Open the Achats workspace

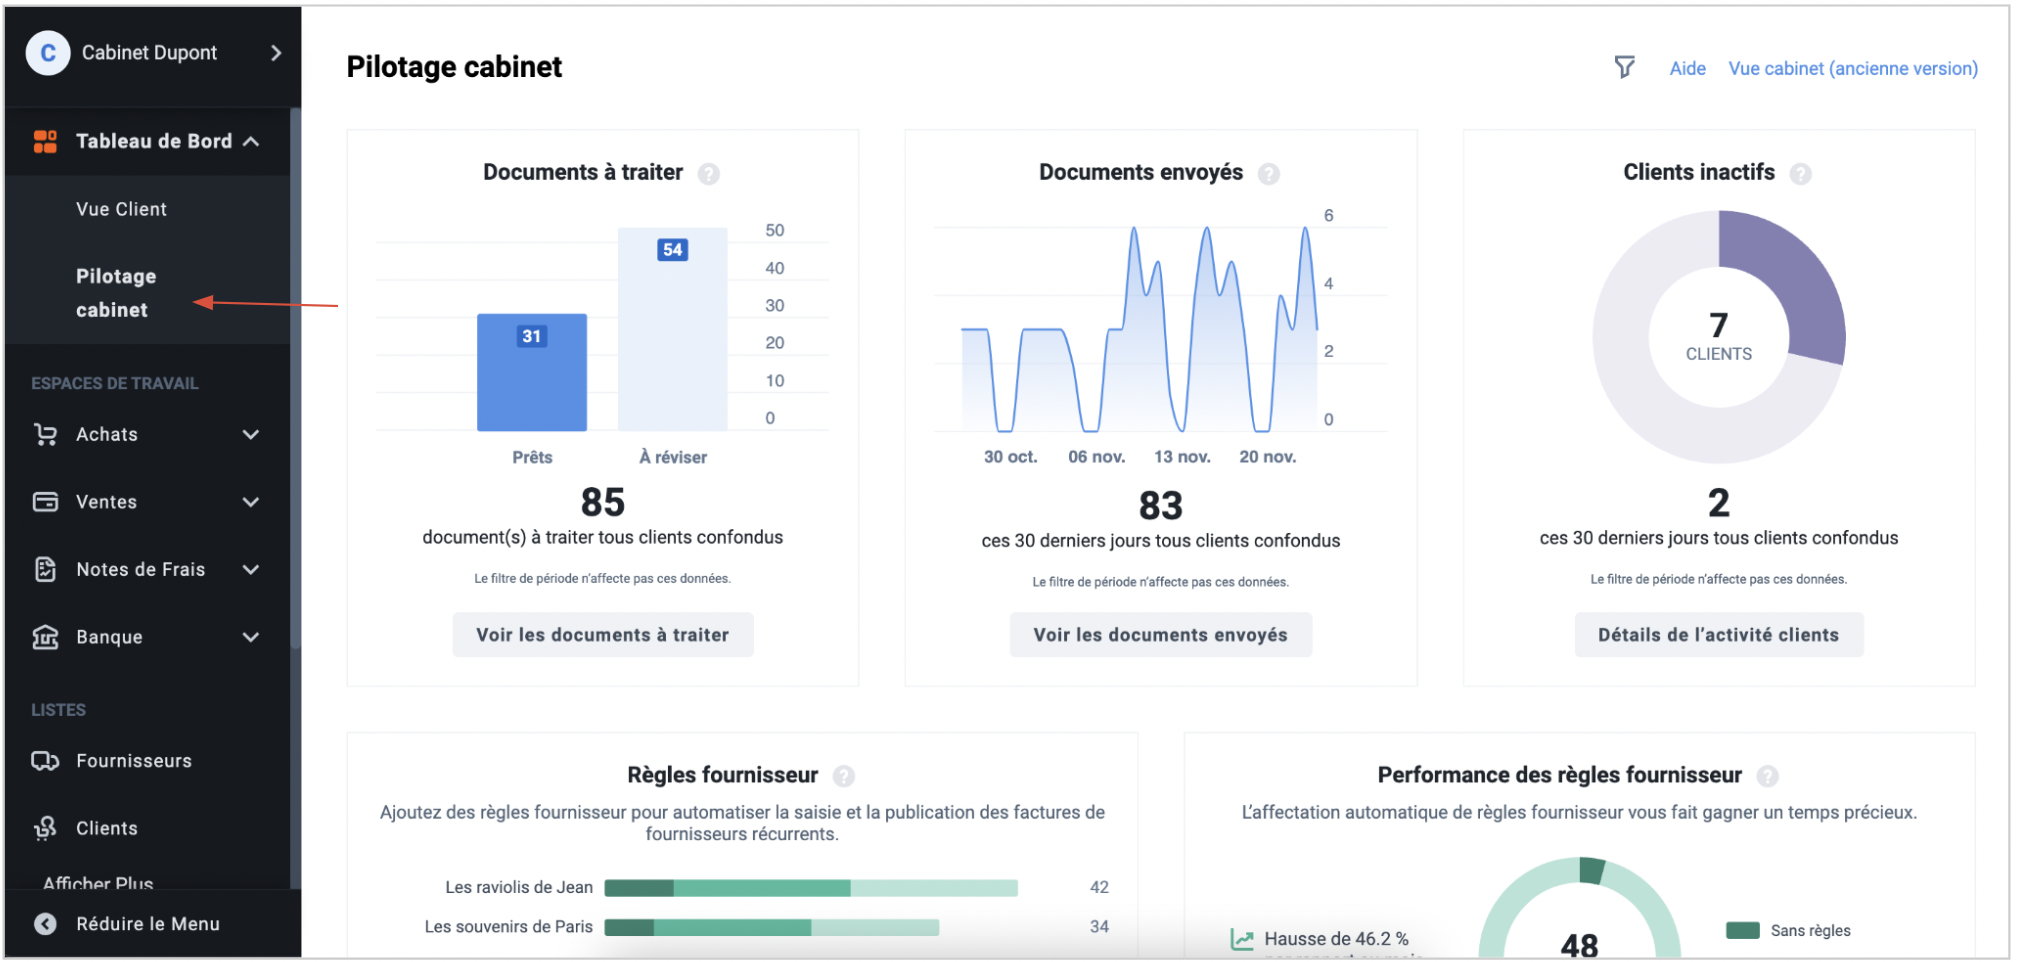(x=107, y=434)
